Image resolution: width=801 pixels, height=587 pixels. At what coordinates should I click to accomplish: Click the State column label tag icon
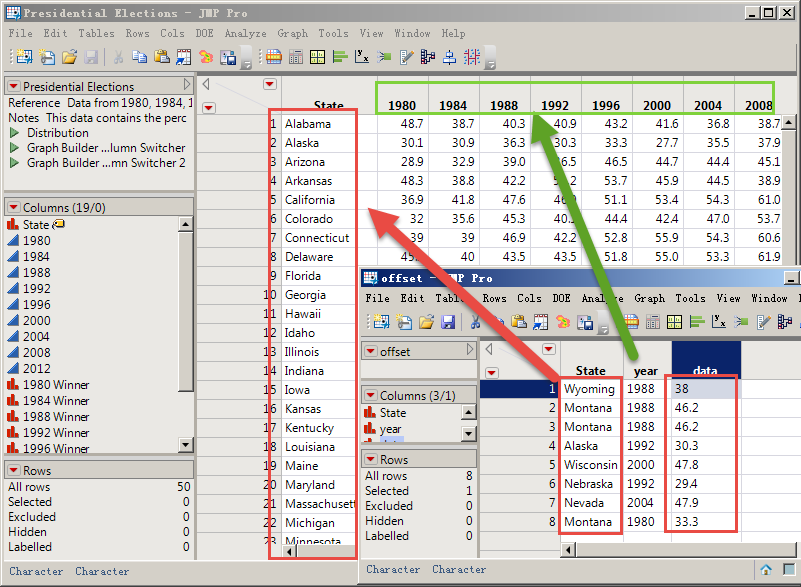pos(59,225)
